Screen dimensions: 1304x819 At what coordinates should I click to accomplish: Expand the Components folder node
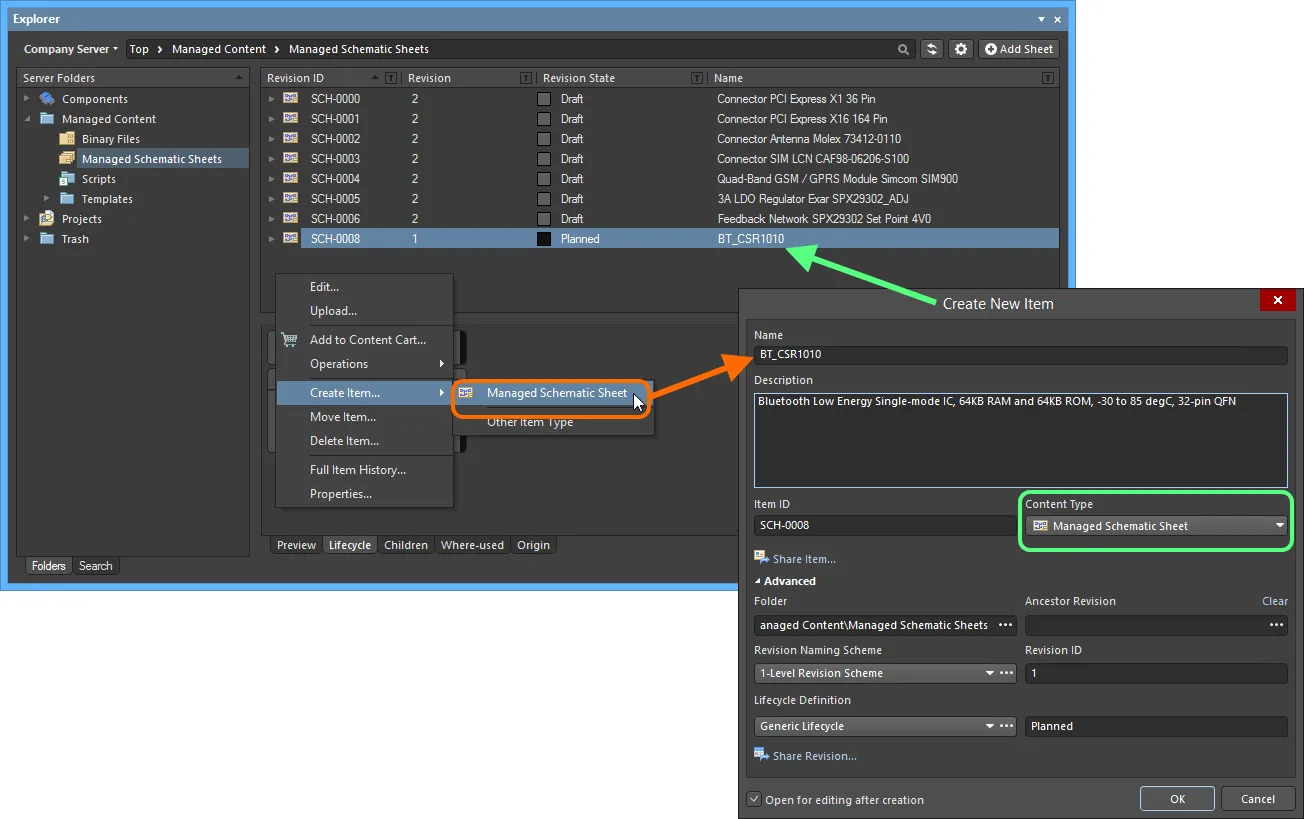click(x=27, y=99)
